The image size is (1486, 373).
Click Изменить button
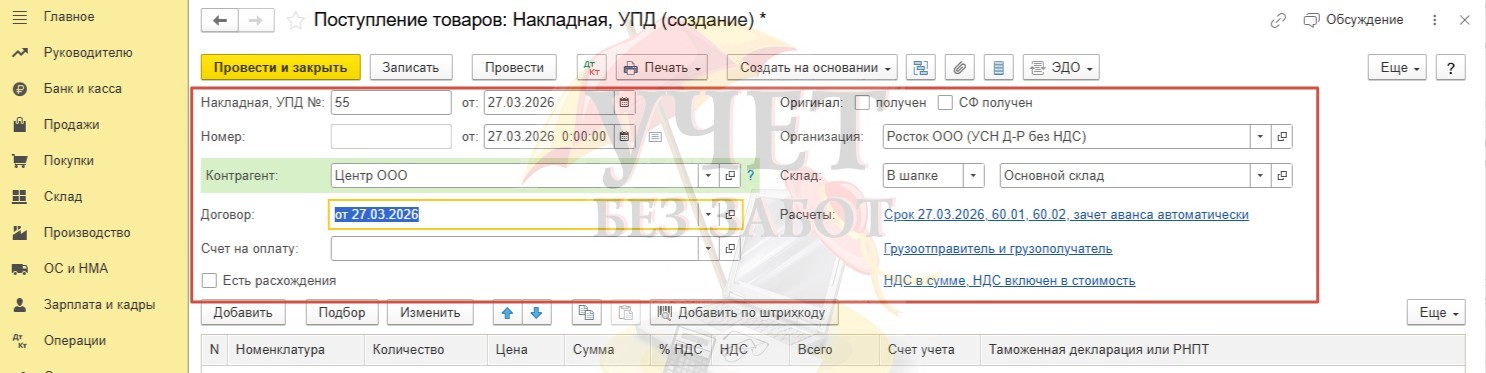coord(430,312)
